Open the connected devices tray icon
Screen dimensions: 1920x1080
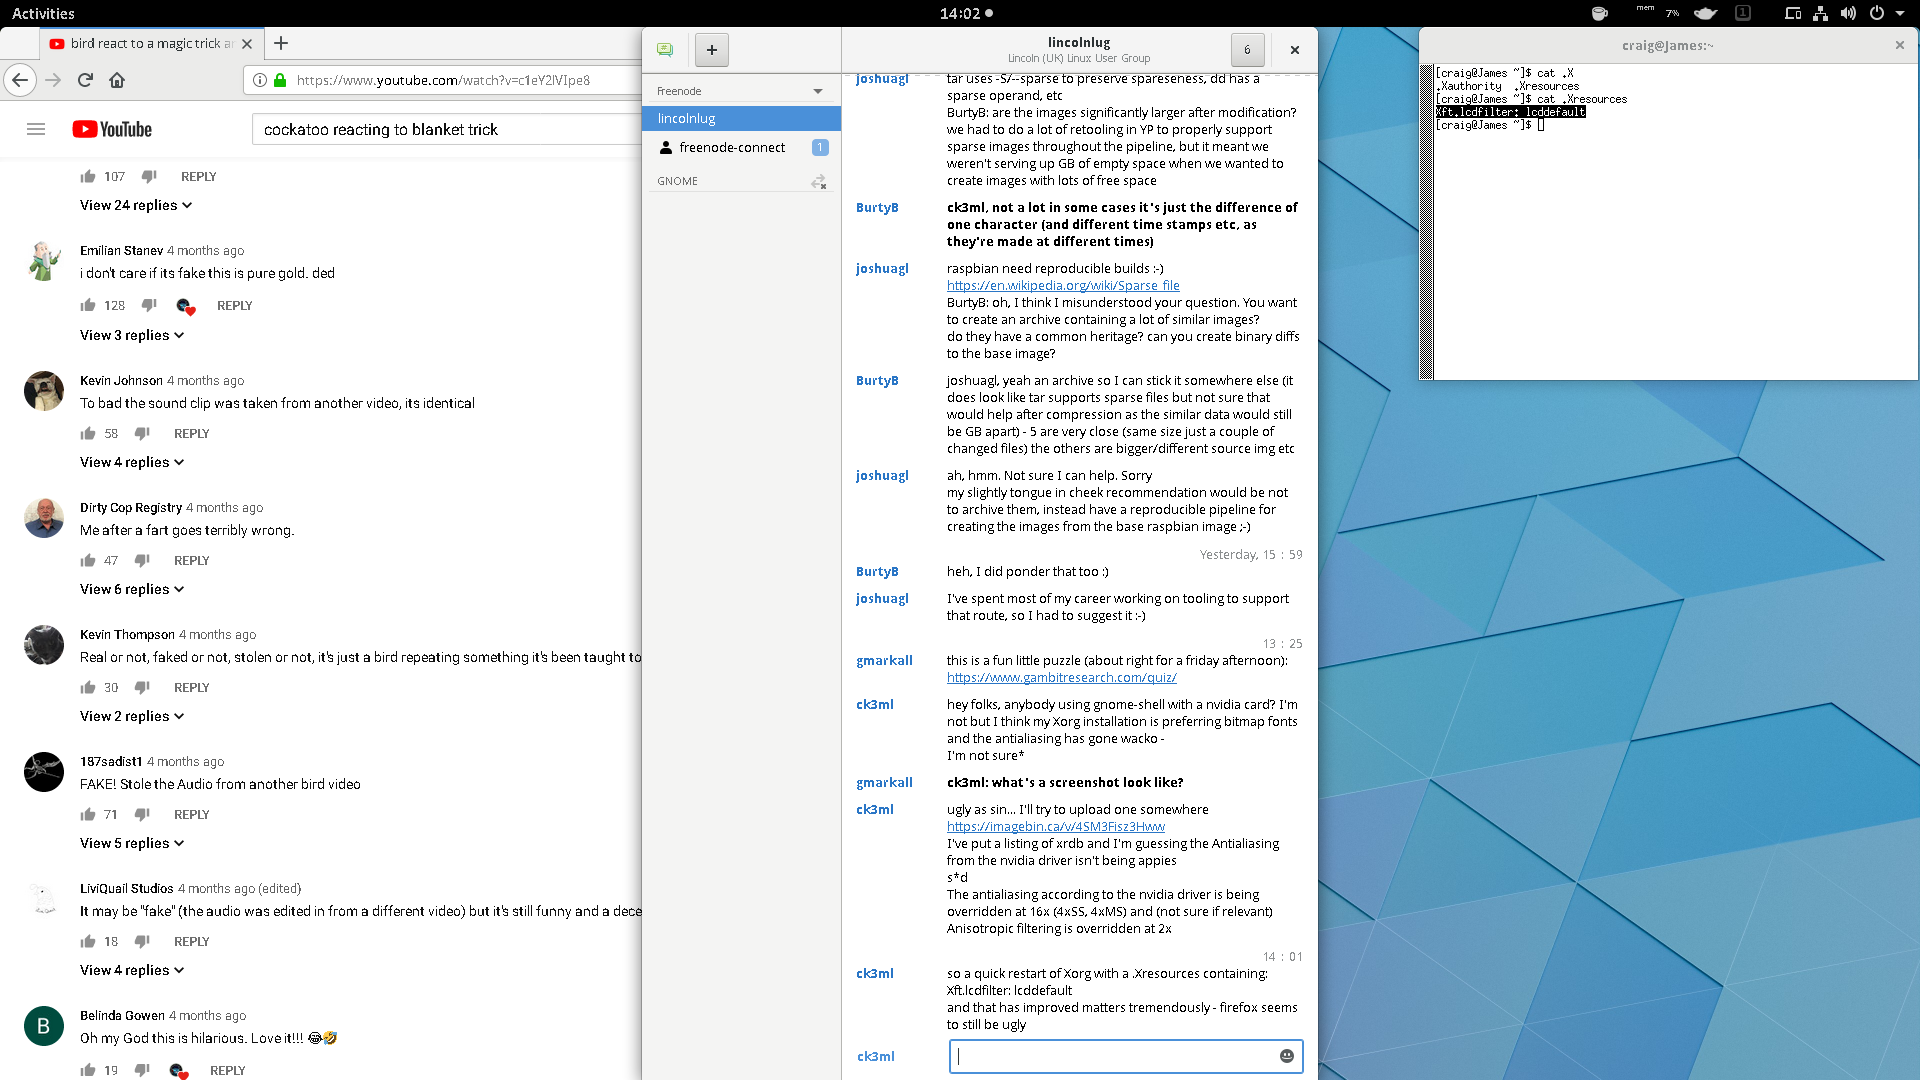click(1793, 13)
